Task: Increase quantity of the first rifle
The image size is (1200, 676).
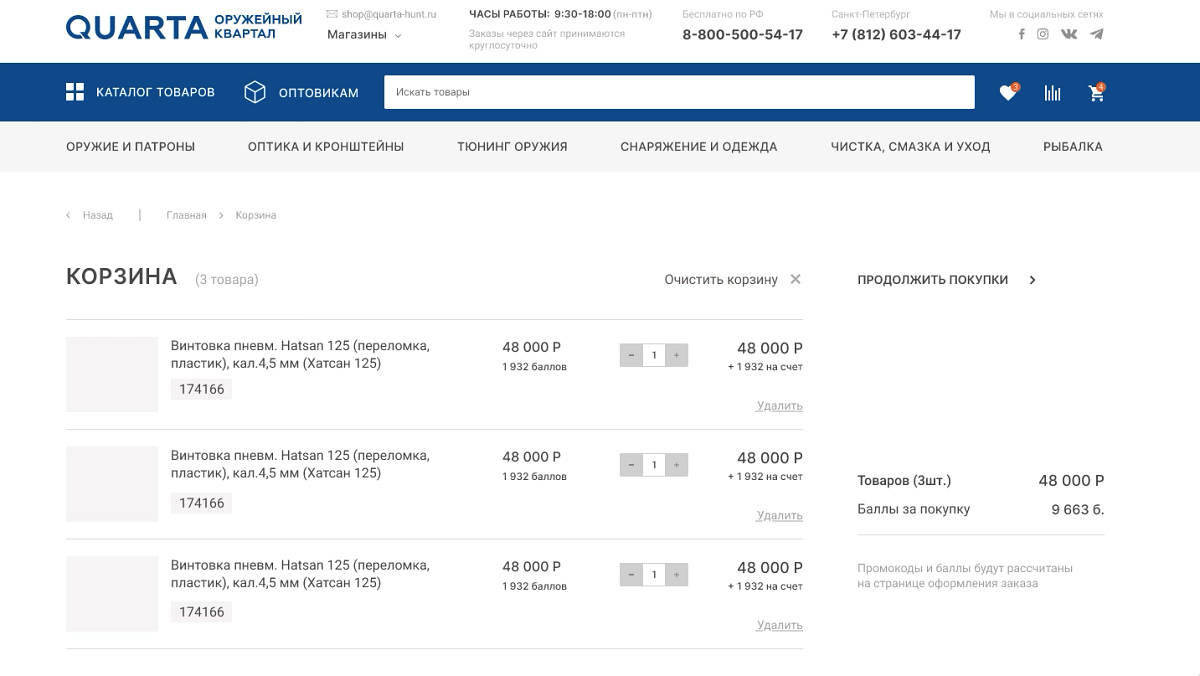Action: tap(677, 355)
